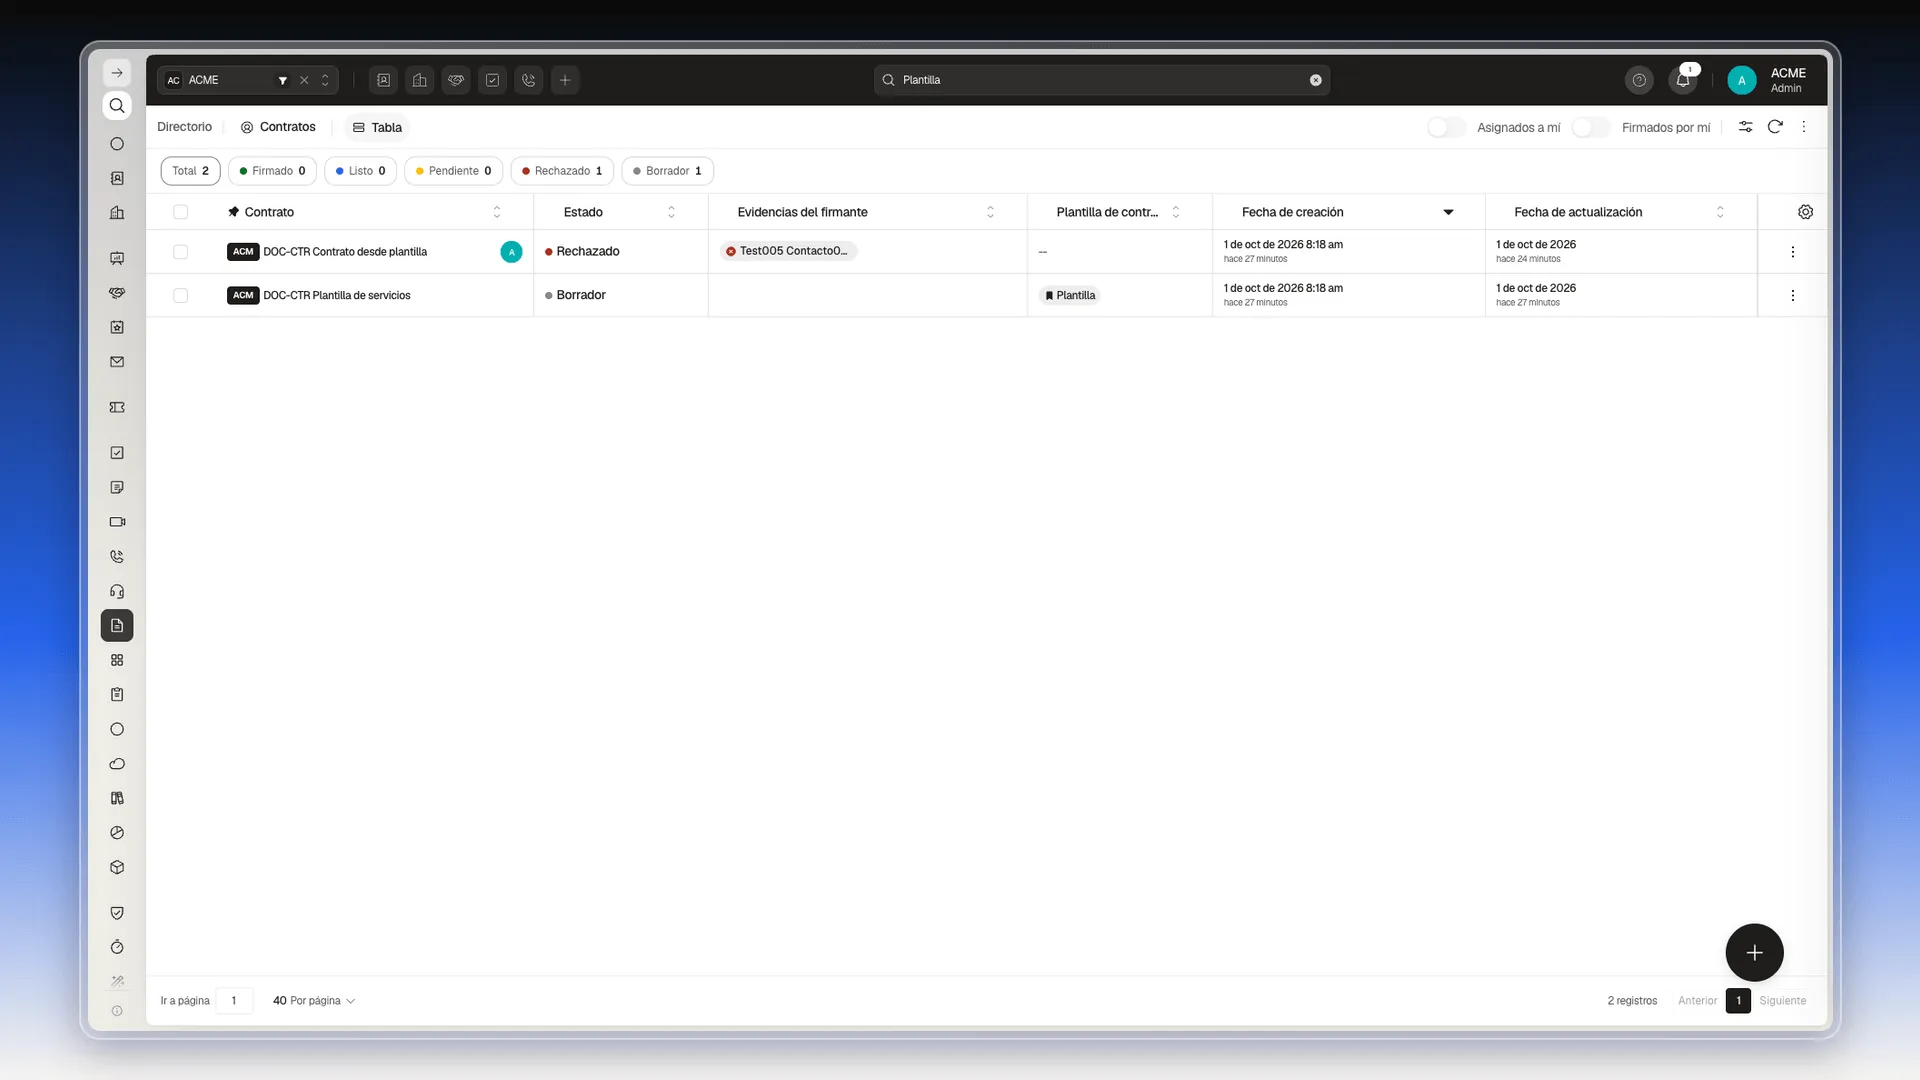Clear the Plantilla search text
Image resolution: width=1920 pixels, height=1080 pixels.
(x=1316, y=80)
